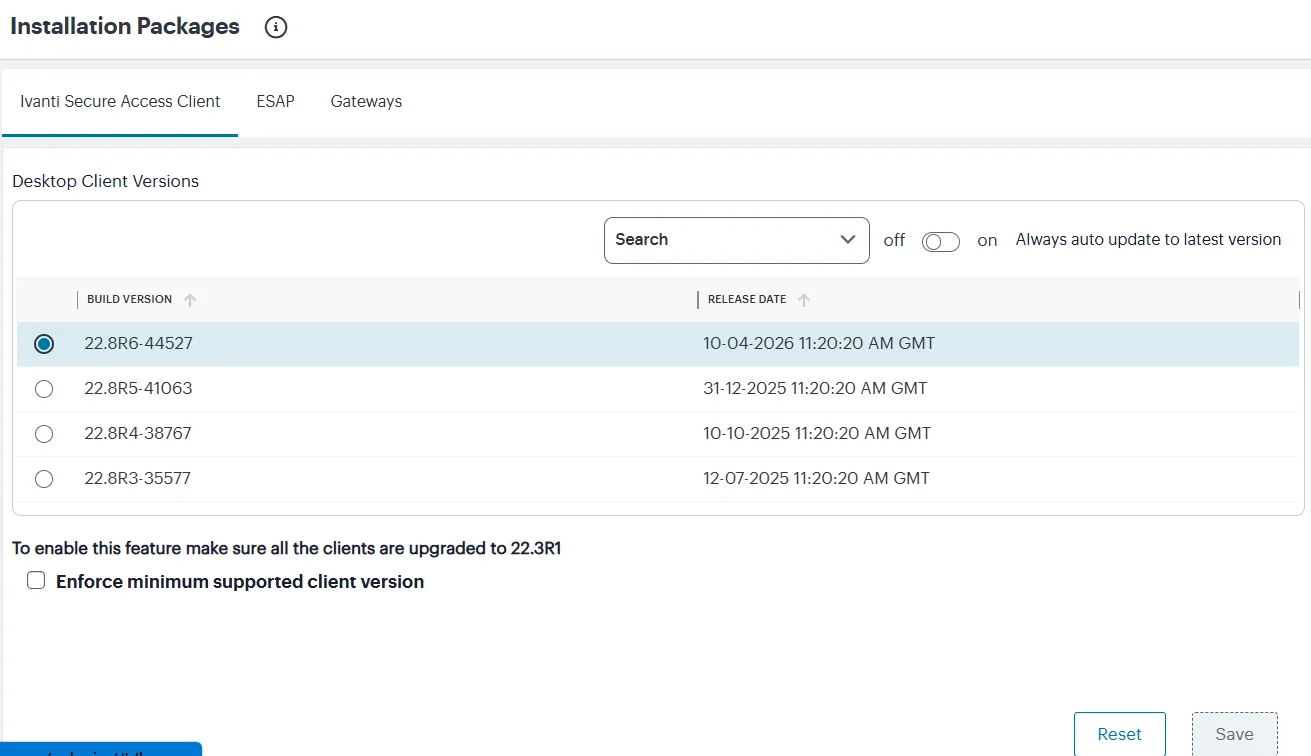1311x756 pixels.
Task: Click the Build Version column header
Action: [129, 299]
